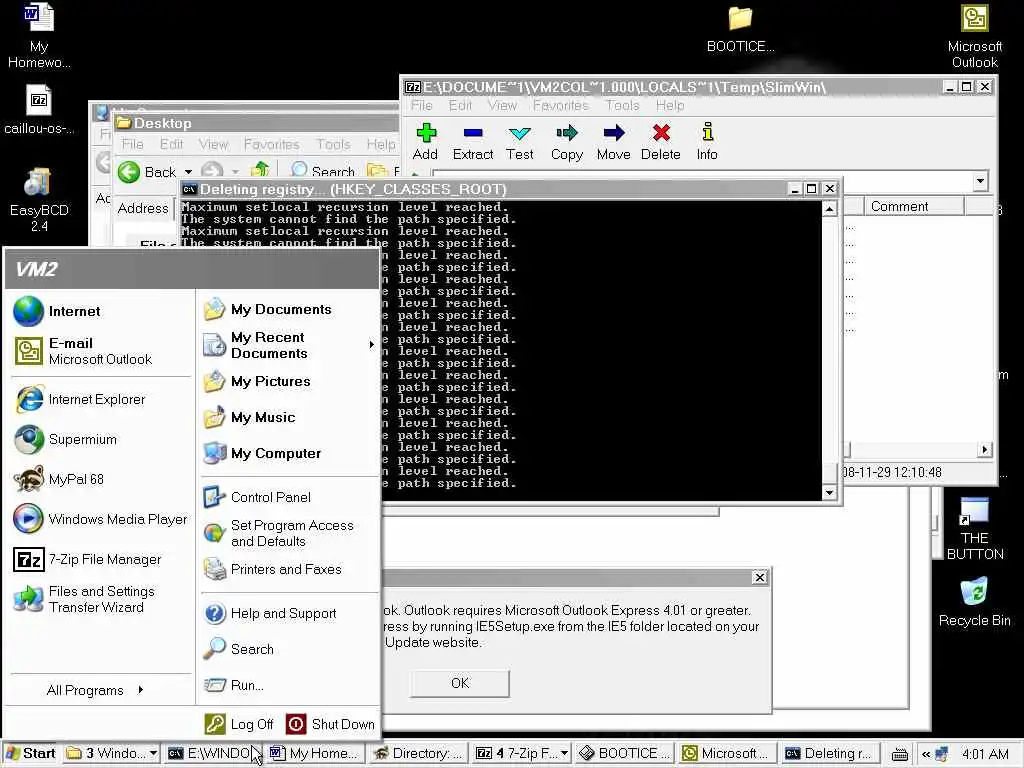Viewport: 1024px width, 768px height.
Task: Click Shut Down in Start menu
Action: 330,724
